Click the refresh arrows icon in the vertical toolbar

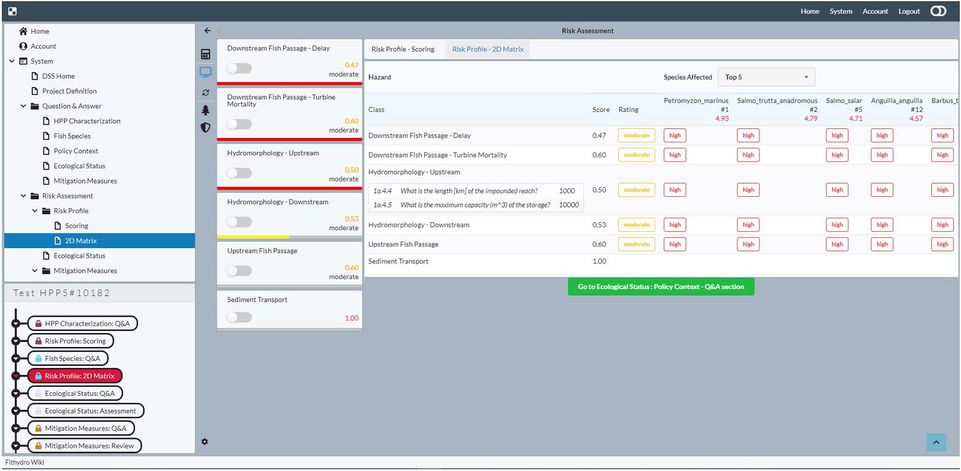[x=205, y=92]
